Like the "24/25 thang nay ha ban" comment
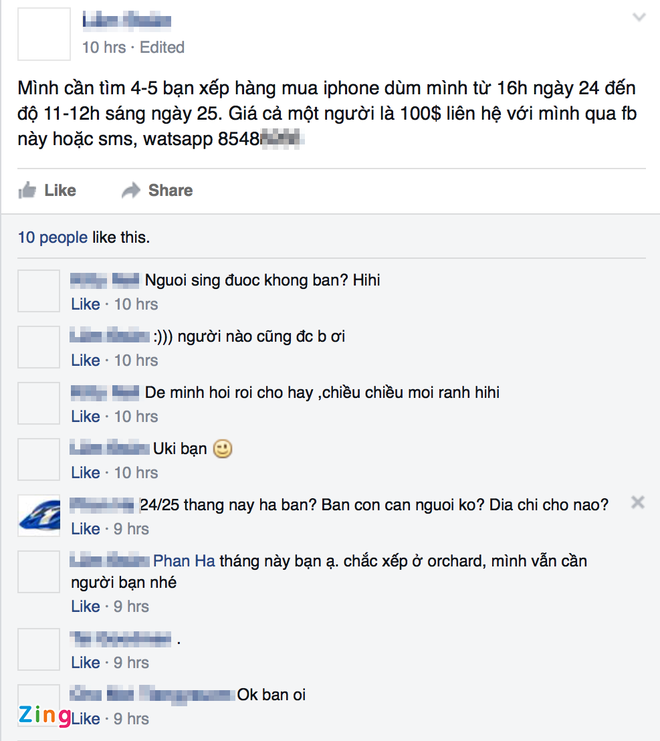This screenshot has height=741, width=660. coord(85,528)
